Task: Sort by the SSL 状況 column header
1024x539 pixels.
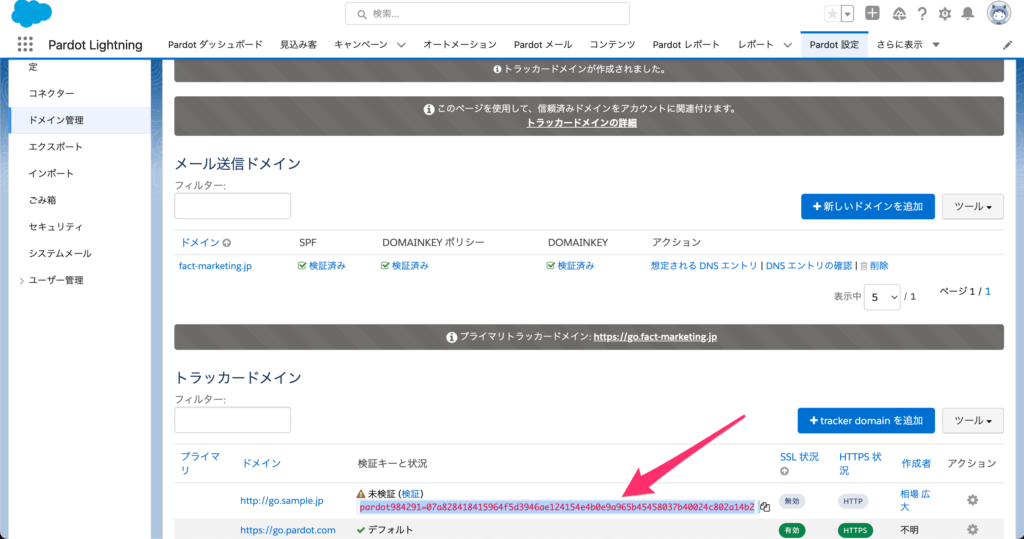Action: tap(799, 457)
